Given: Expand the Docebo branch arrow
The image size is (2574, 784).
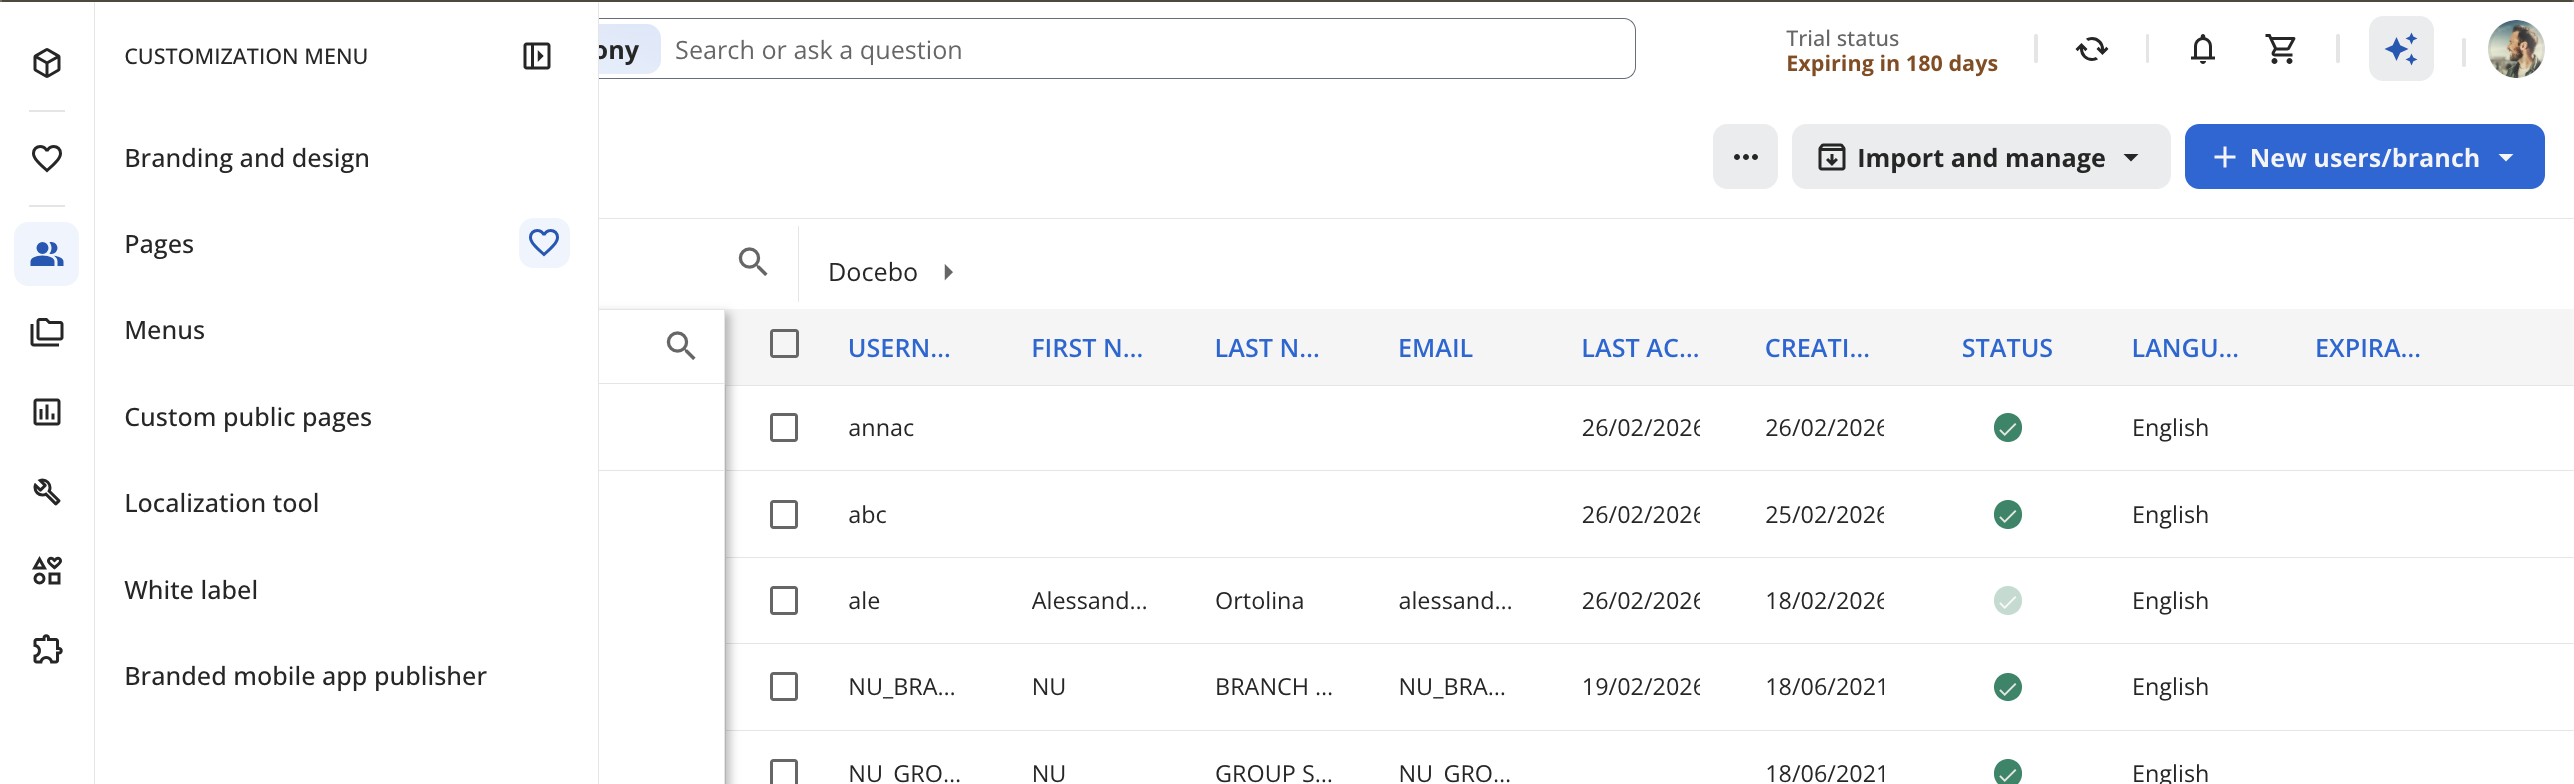Looking at the screenshot, I should (948, 272).
